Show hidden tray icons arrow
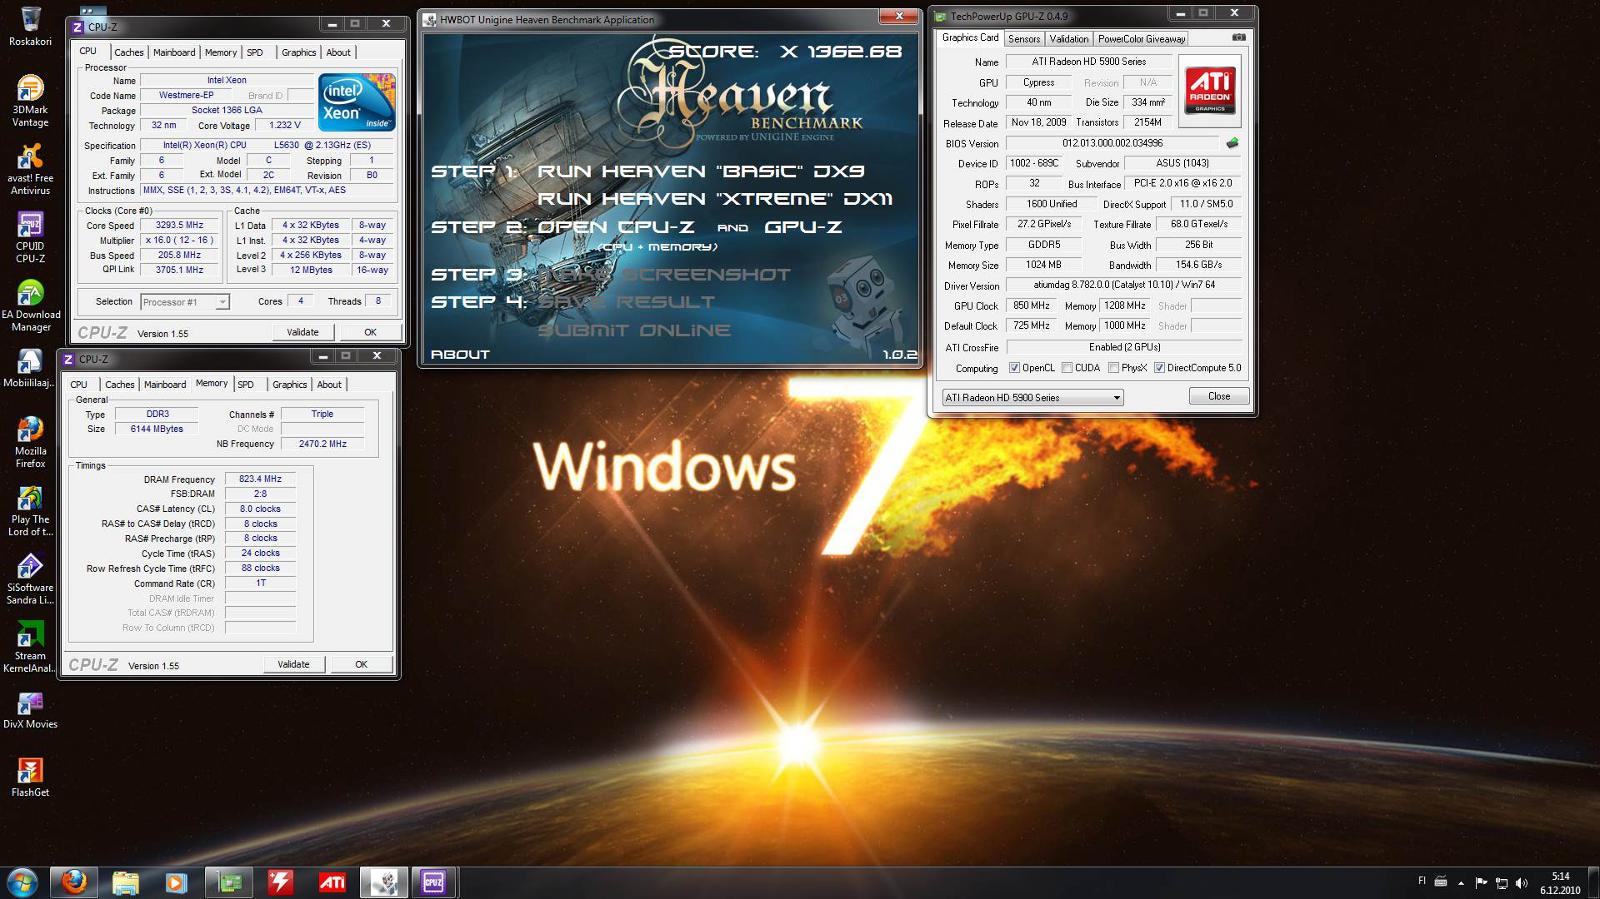This screenshot has width=1600, height=899. click(x=1461, y=883)
